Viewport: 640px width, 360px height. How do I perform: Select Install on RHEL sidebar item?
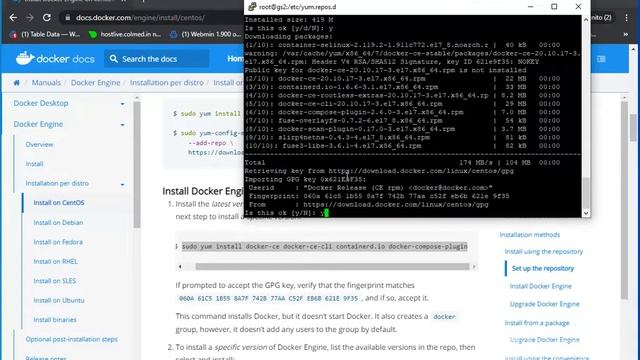point(55,261)
